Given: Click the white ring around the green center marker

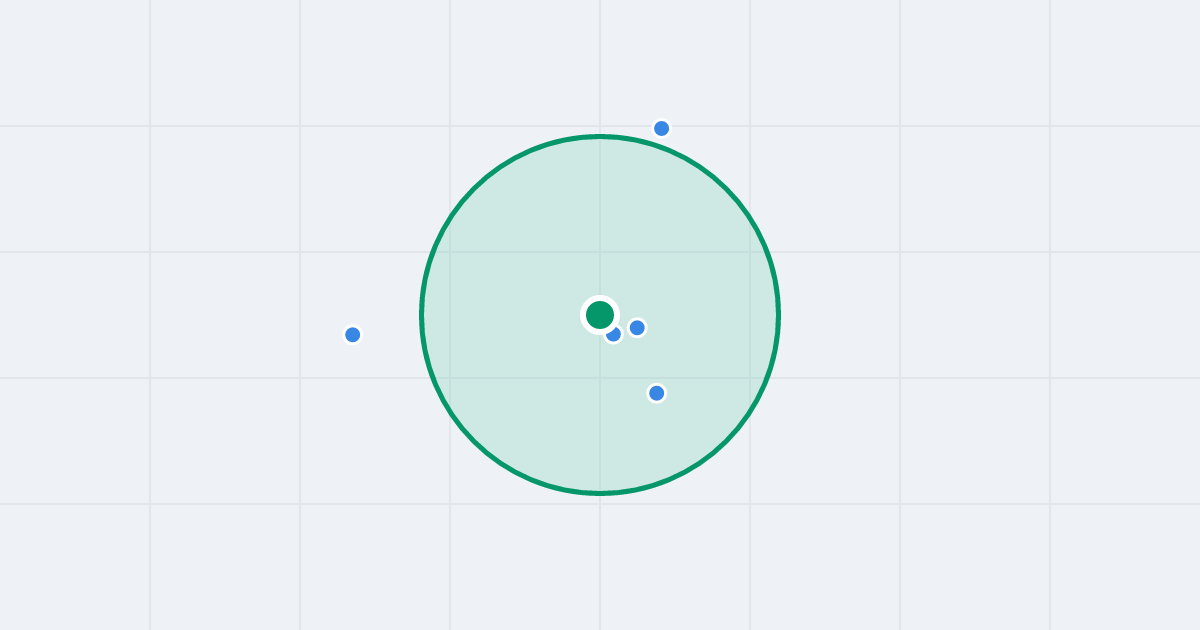Looking at the screenshot, I should pos(600,298).
